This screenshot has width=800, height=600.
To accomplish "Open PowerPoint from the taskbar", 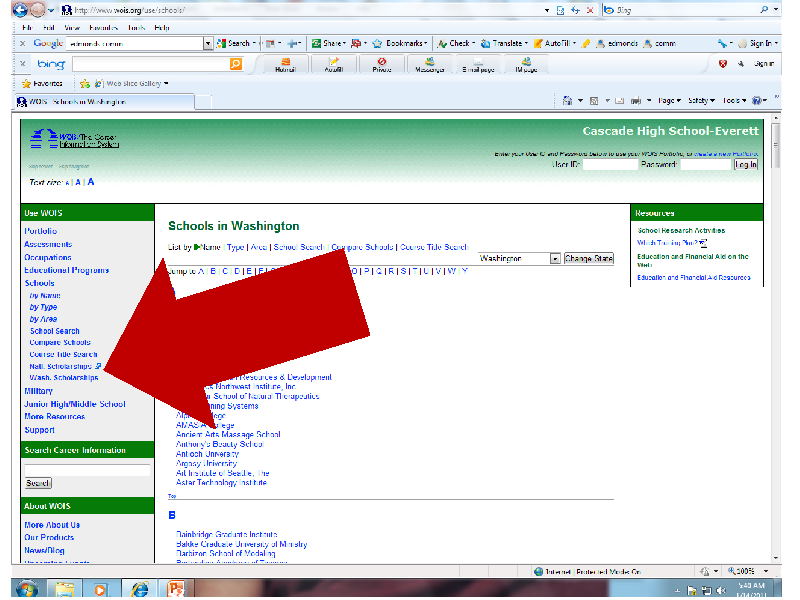I will (x=176, y=589).
